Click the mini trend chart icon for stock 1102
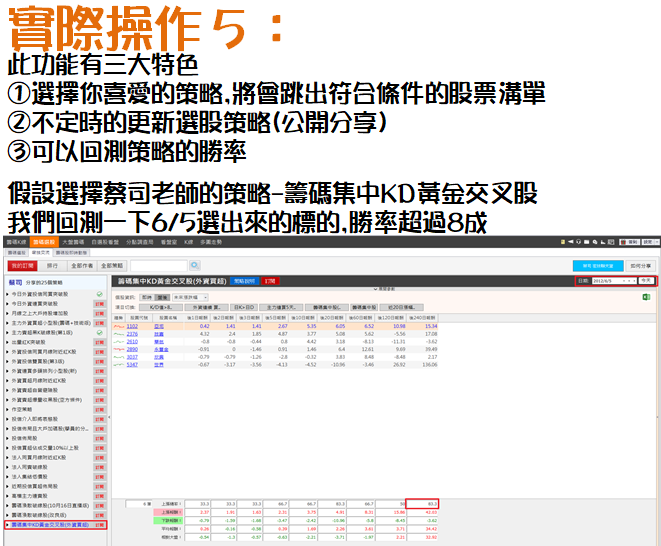Viewport: 661px width, 546px height. click(119, 326)
